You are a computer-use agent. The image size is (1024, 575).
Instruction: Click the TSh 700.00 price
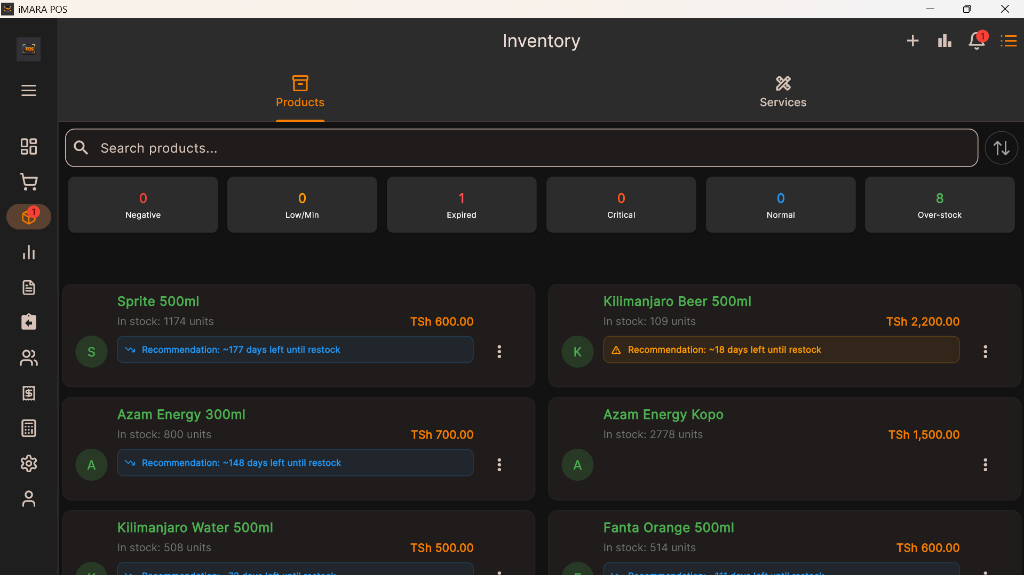(x=442, y=435)
